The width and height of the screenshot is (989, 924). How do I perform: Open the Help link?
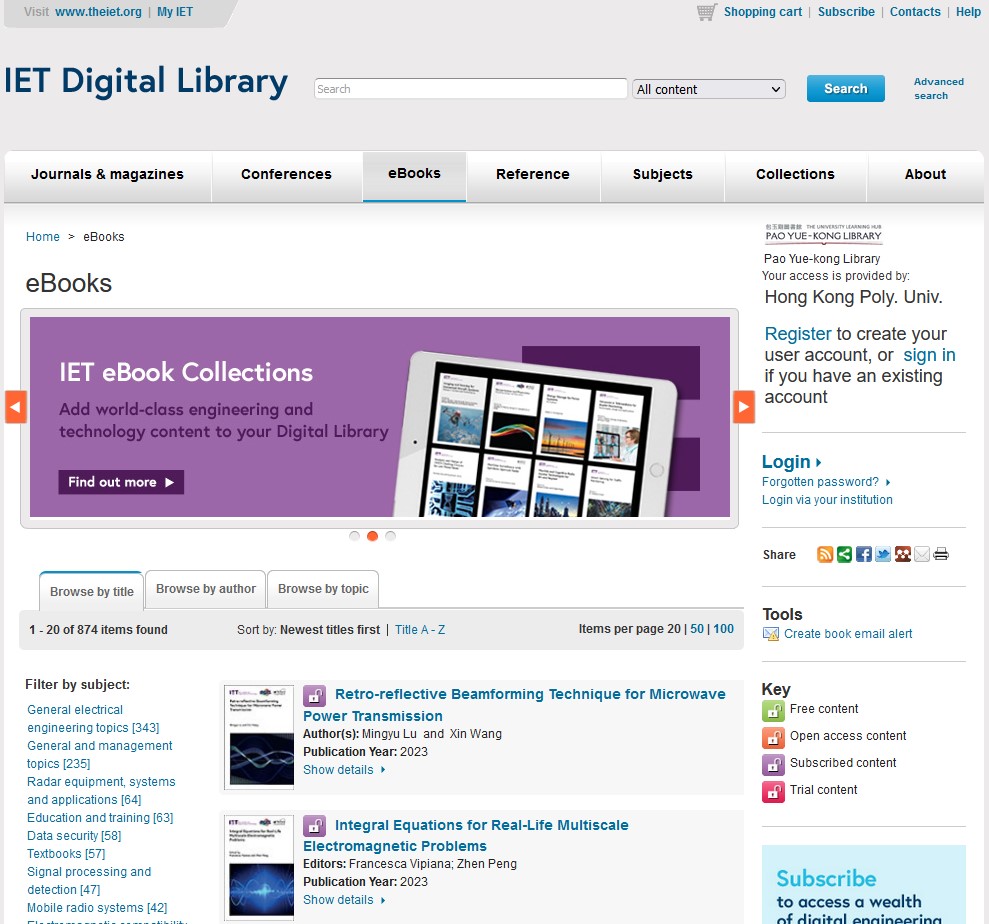click(968, 11)
